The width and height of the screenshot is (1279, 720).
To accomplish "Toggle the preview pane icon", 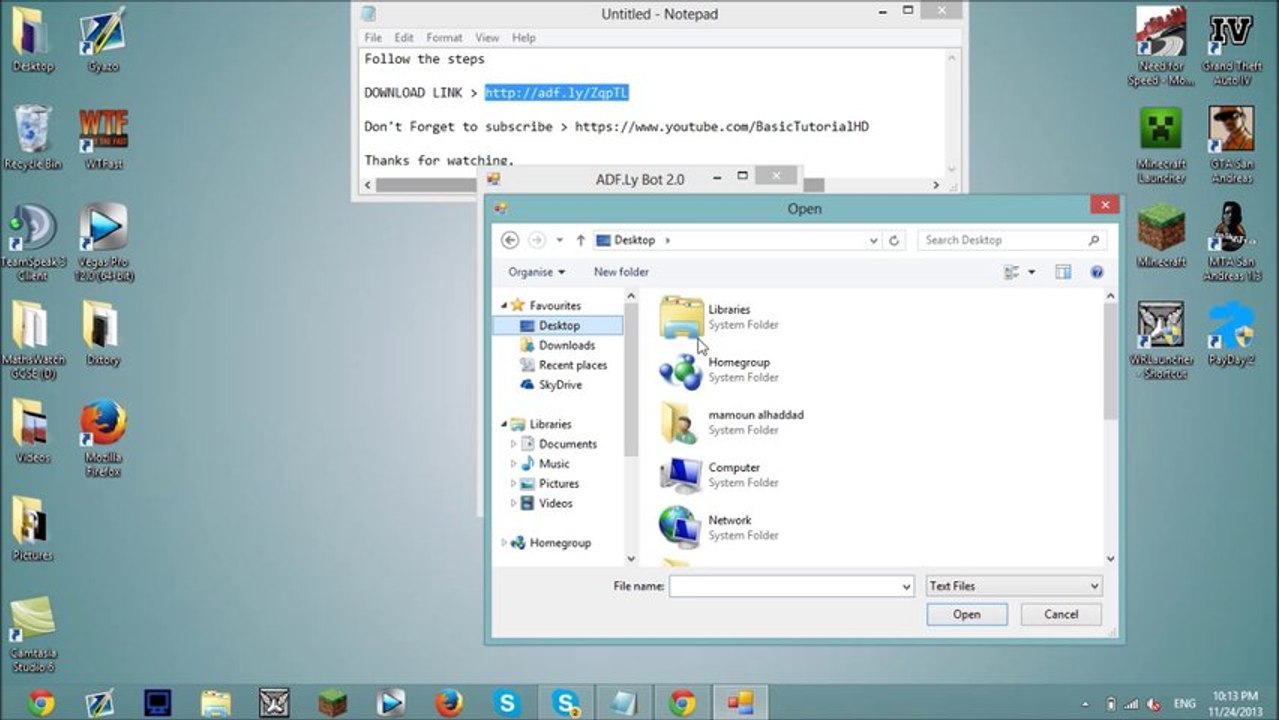I will (1063, 272).
